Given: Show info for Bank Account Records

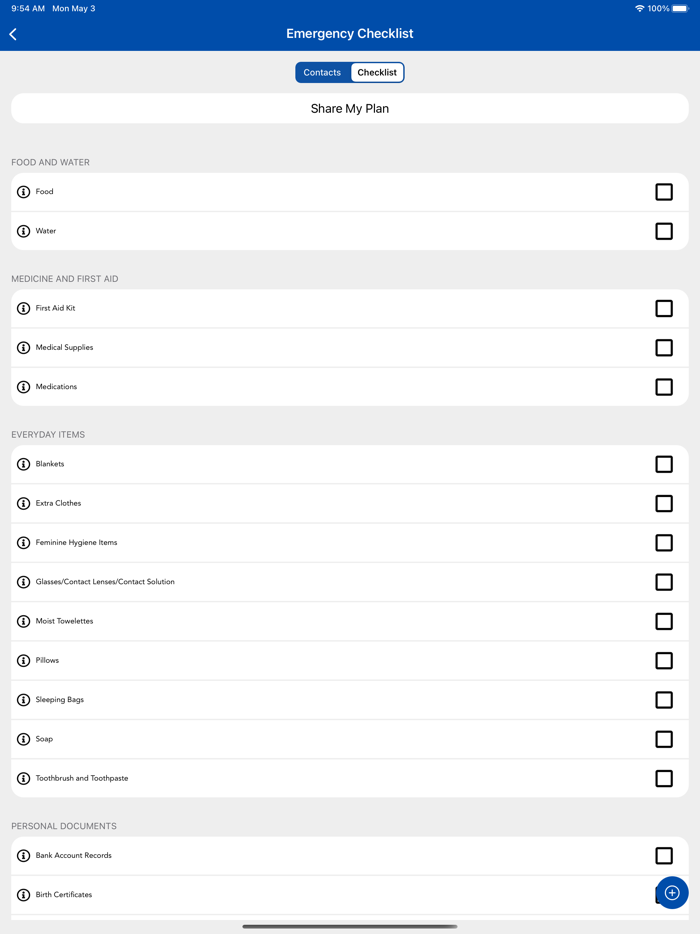Looking at the screenshot, I should tap(23, 856).
